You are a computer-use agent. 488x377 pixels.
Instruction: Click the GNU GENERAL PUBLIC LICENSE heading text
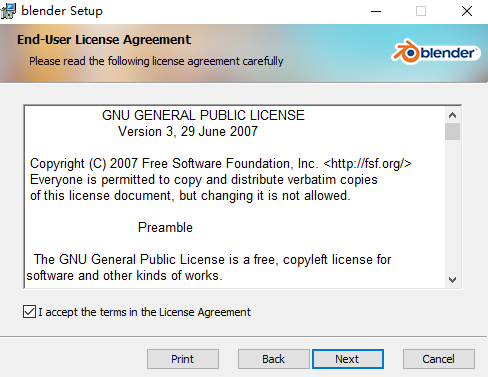coord(203,115)
